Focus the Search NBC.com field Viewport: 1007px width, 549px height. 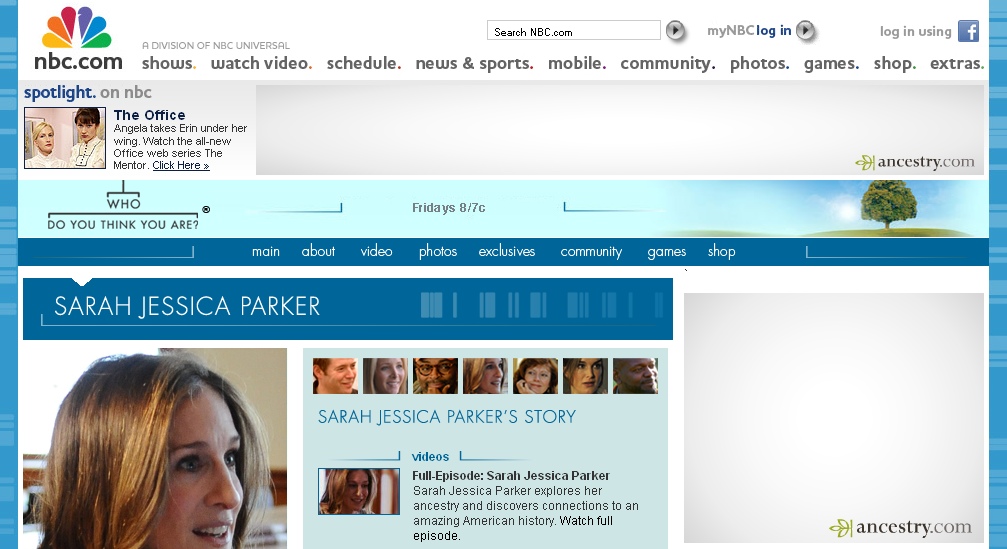pyautogui.click(x=574, y=31)
